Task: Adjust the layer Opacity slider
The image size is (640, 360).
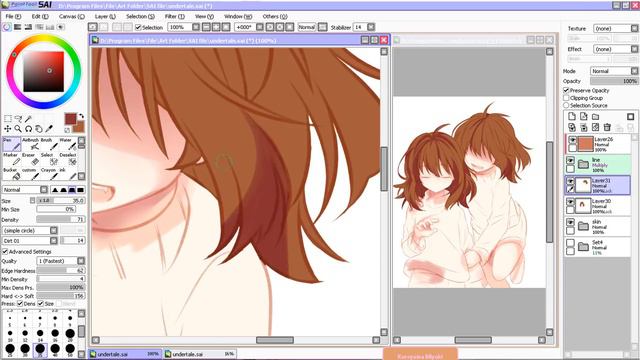Action: coord(614,81)
